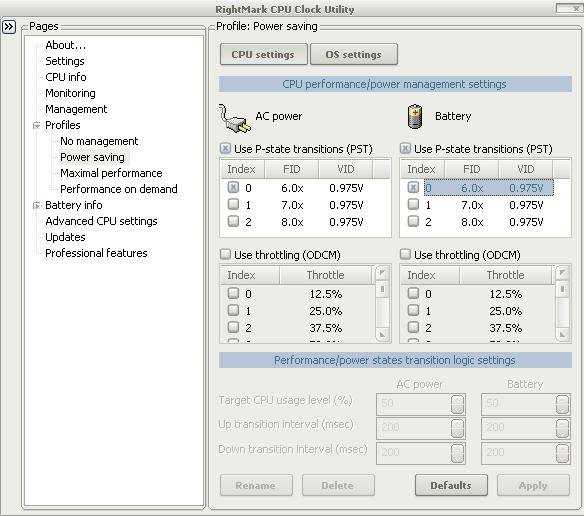The width and height of the screenshot is (586, 516).
Task: Check AC power P-state index 1
Action: coord(233,204)
